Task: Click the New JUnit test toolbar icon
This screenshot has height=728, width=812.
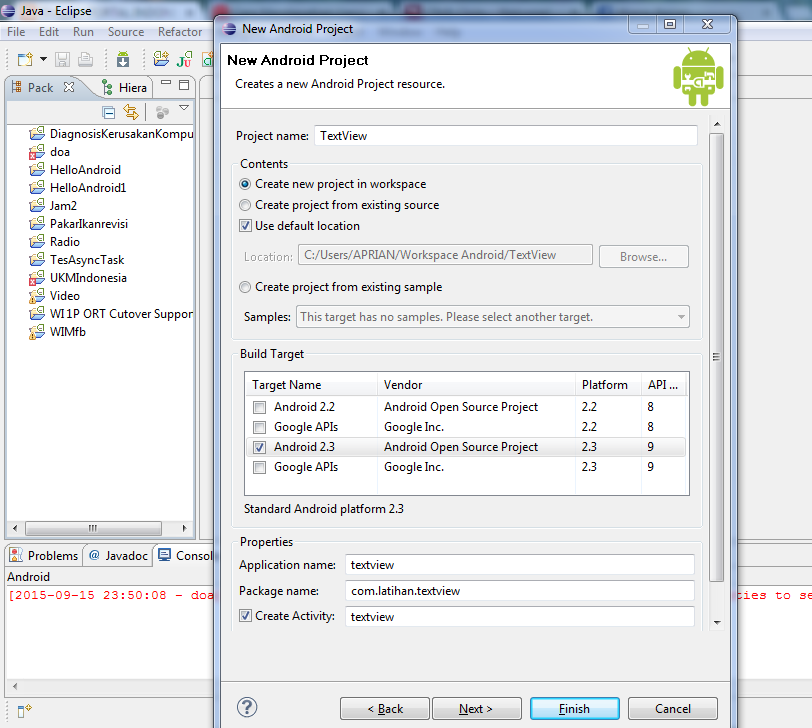Action: (184, 60)
